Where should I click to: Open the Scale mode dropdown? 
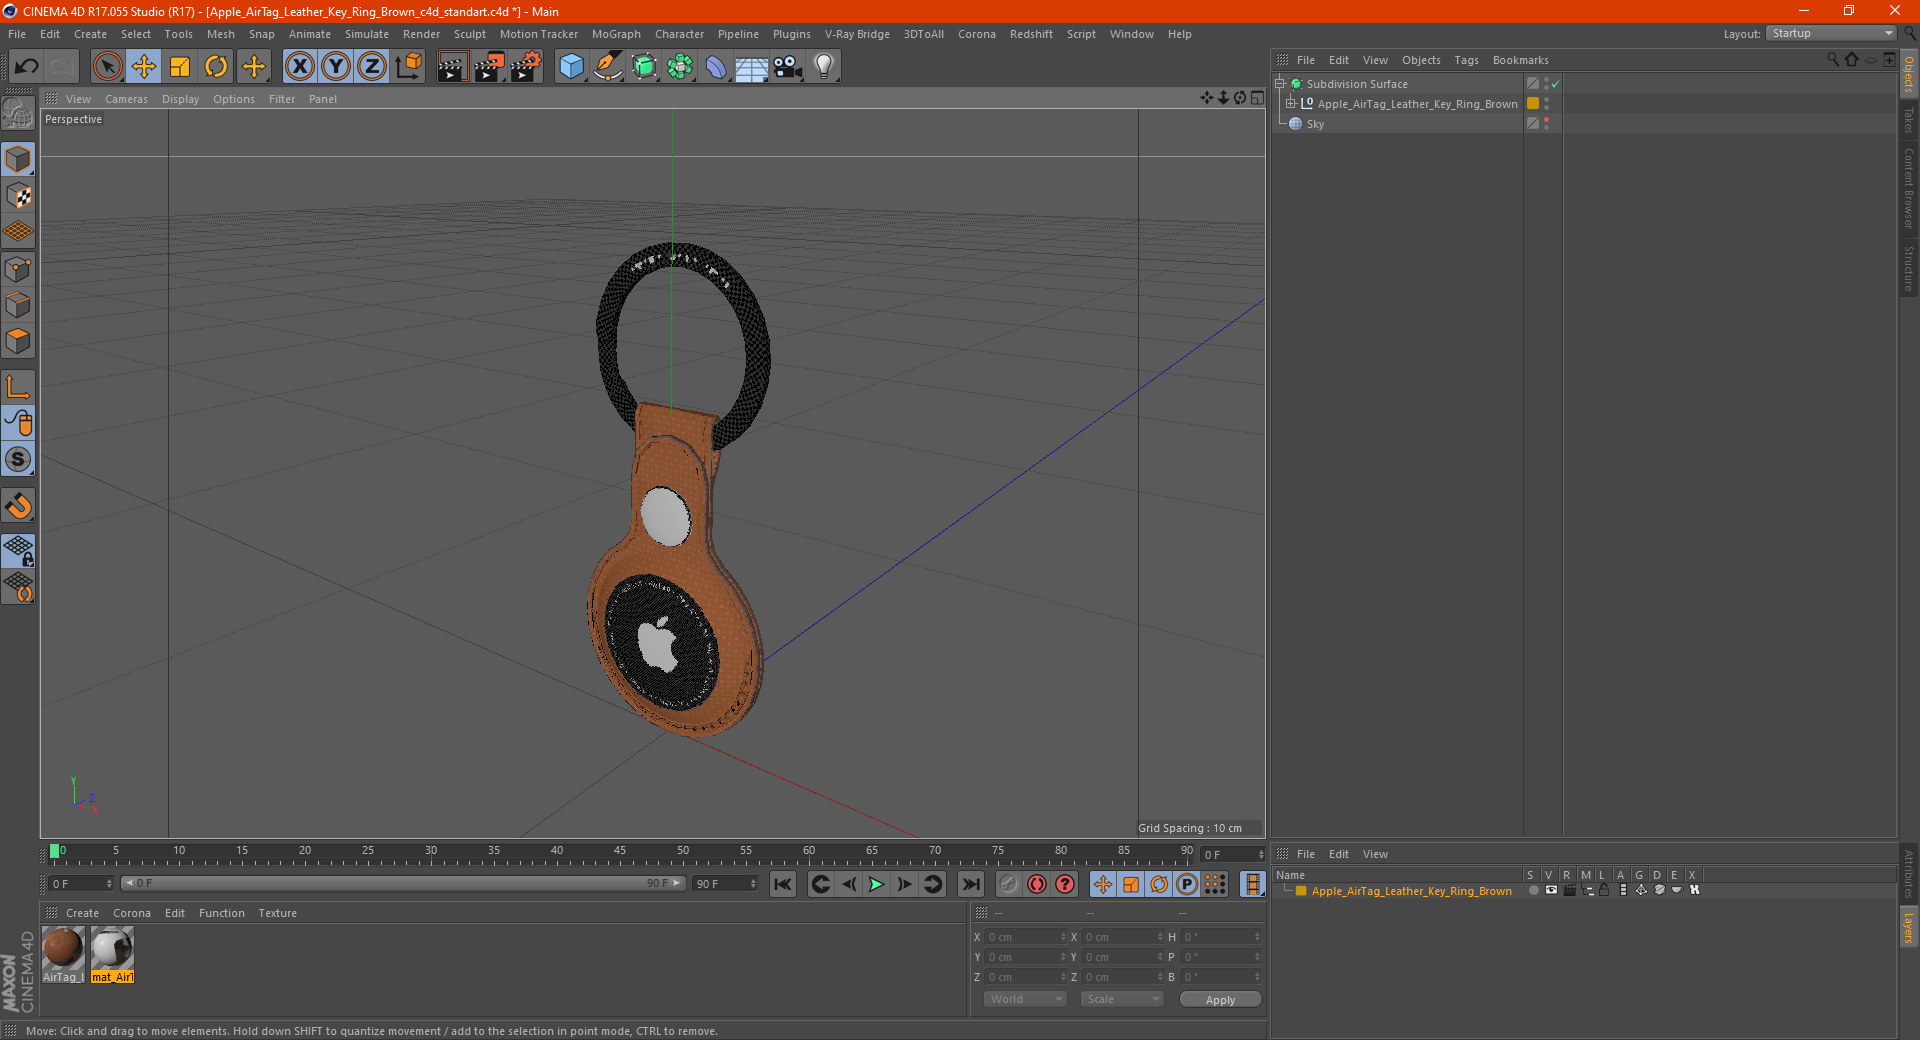(1122, 999)
